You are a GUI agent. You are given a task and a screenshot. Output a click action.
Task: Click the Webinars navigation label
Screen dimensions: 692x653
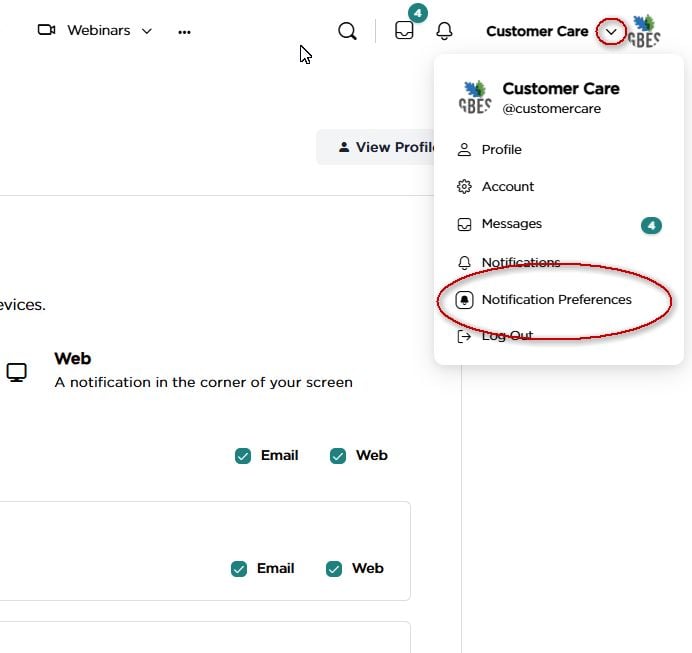99,30
